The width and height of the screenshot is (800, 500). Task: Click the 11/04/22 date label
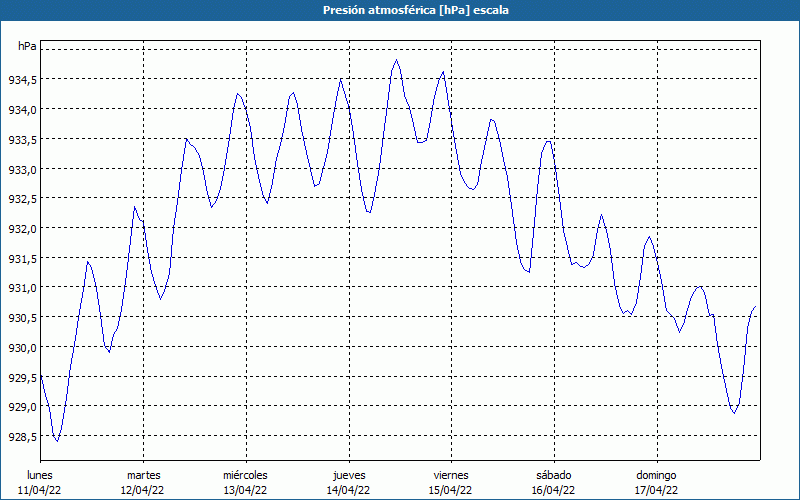(40, 490)
